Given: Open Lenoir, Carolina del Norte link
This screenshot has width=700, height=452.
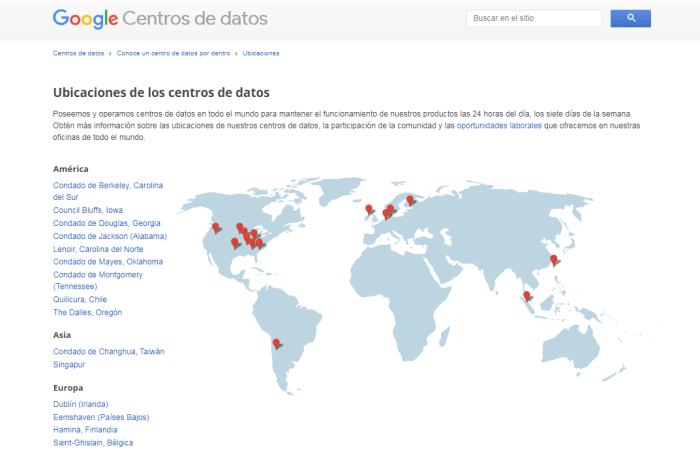Looking at the screenshot, I should (98, 249).
